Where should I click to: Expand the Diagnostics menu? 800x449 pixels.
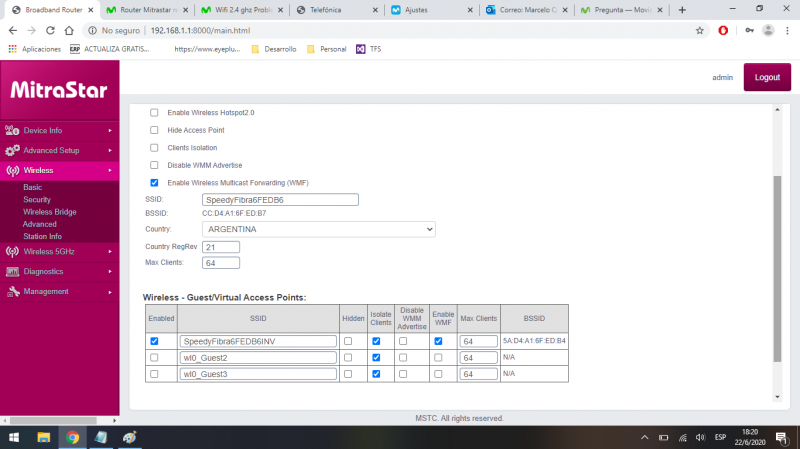coord(59,271)
